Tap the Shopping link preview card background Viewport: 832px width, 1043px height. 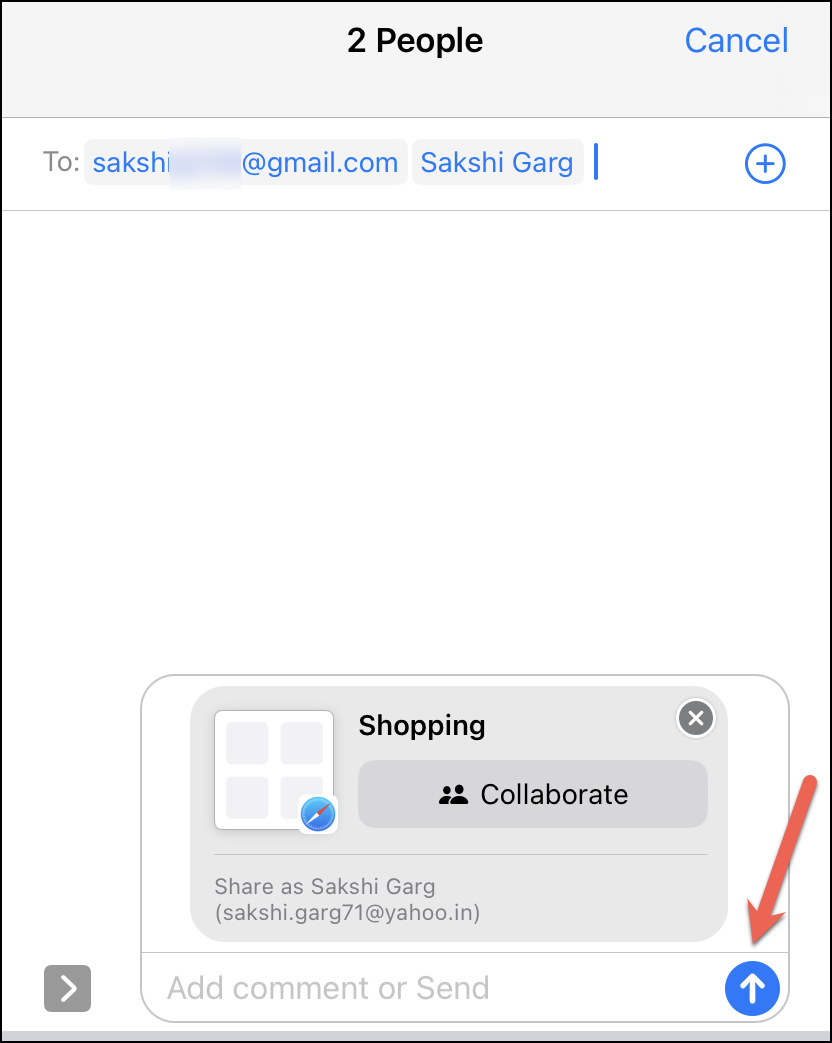[459, 814]
